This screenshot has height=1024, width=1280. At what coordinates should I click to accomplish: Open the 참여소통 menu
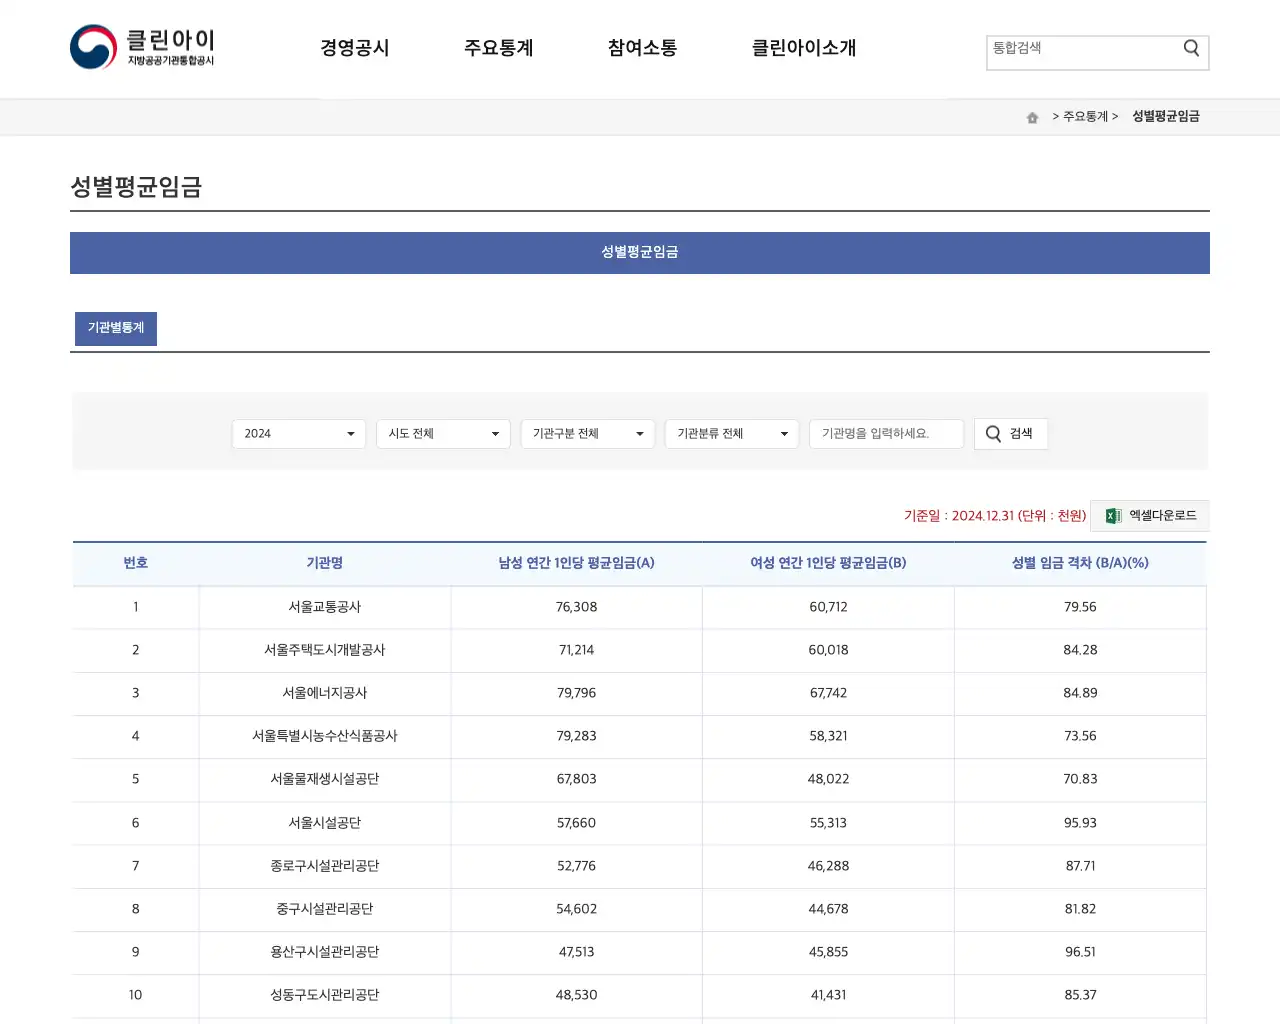pos(641,47)
